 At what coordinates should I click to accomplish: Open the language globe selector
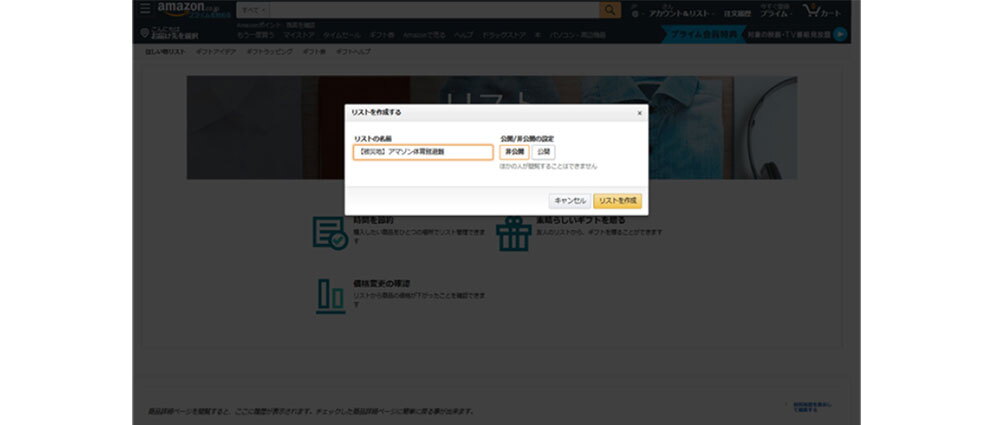[x=634, y=13]
